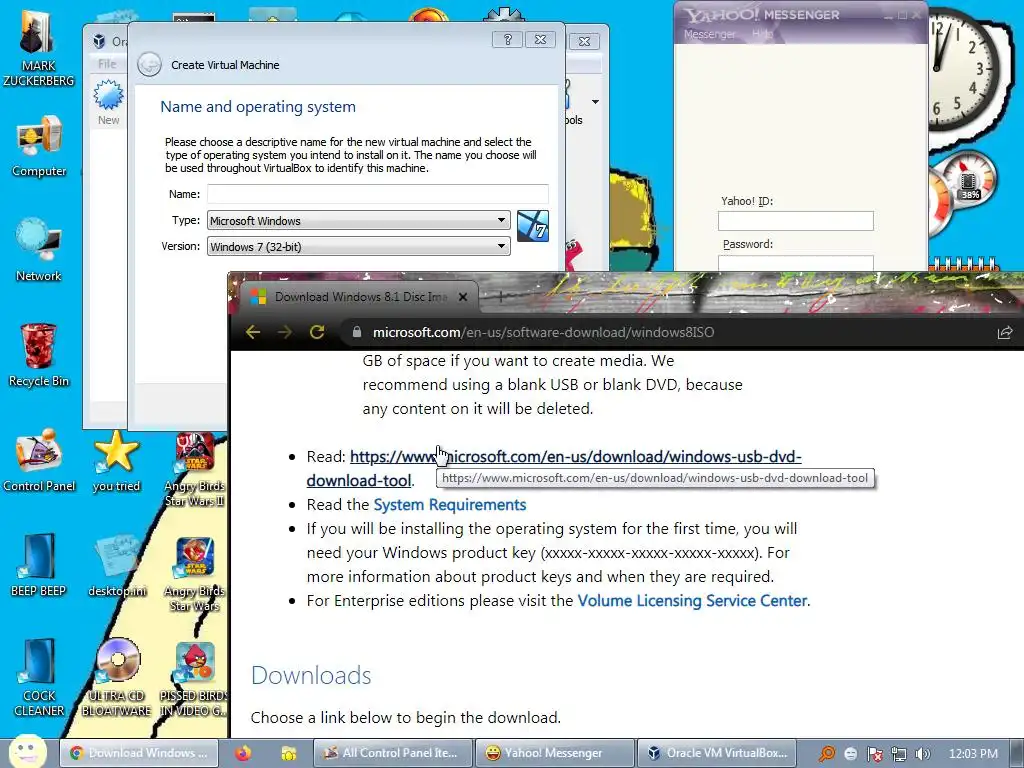Viewport: 1024px width, 768px height.
Task: Click the 12:03 PM taskbar clock
Action: (972, 753)
